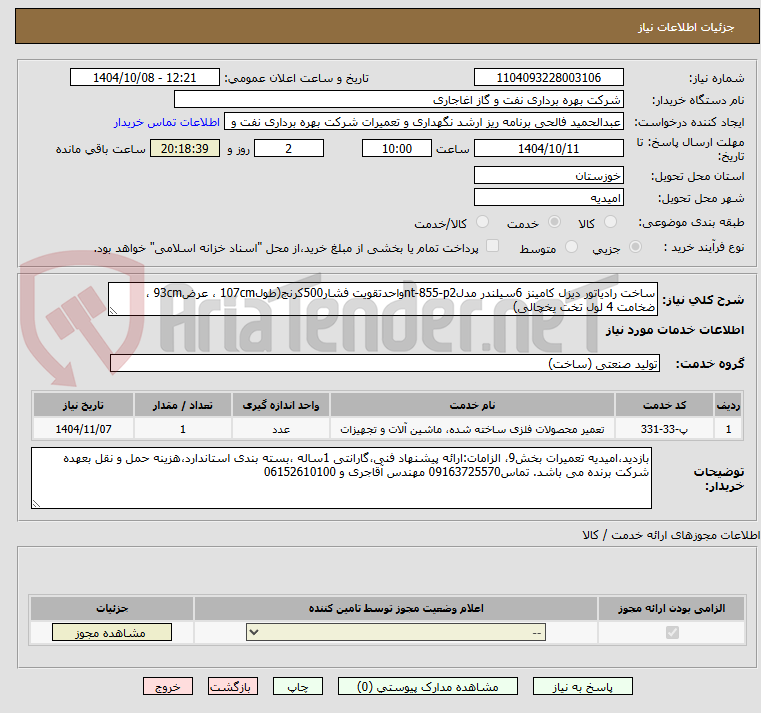
Task: Toggle the Islamic treasury payment checkbox
Action: click(493, 246)
